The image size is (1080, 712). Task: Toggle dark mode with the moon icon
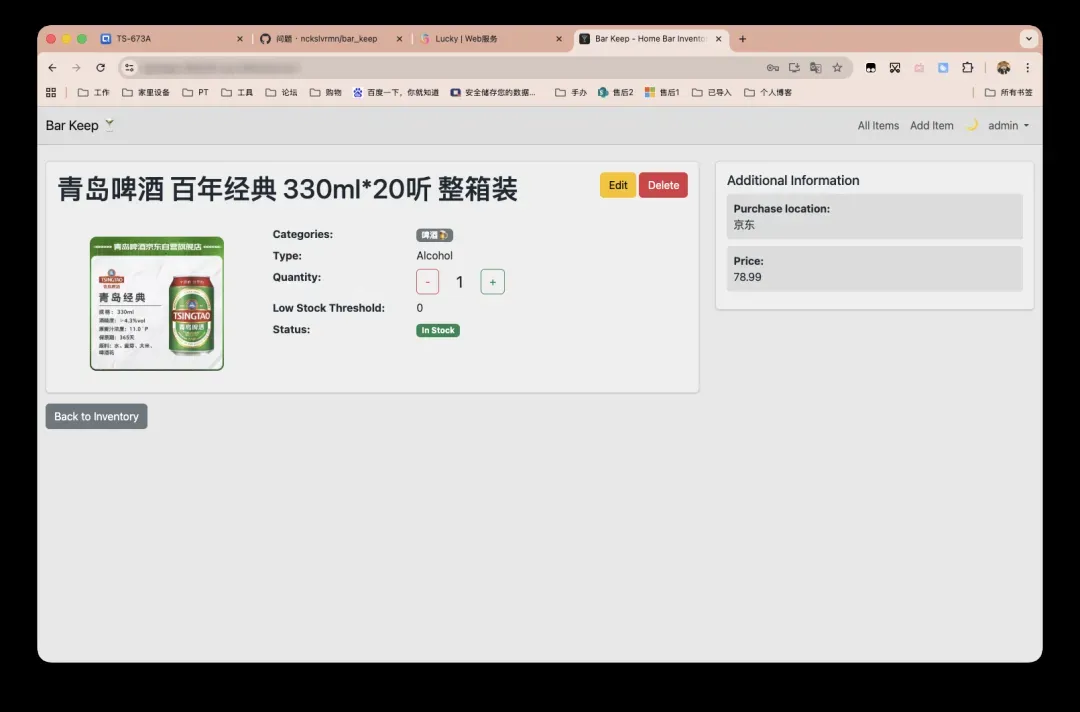point(971,125)
